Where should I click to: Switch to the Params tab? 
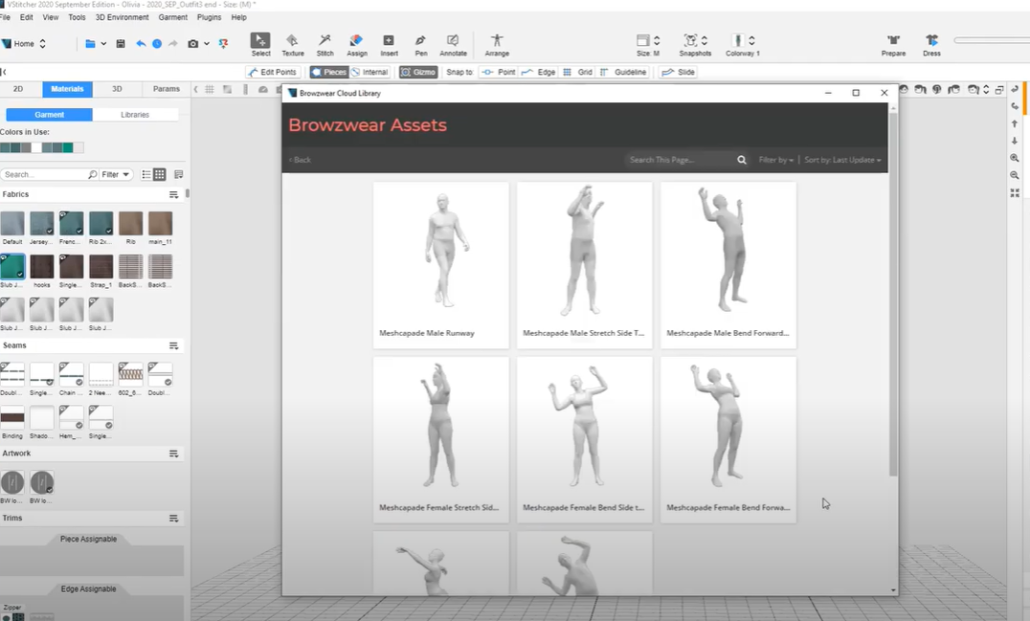pos(166,89)
